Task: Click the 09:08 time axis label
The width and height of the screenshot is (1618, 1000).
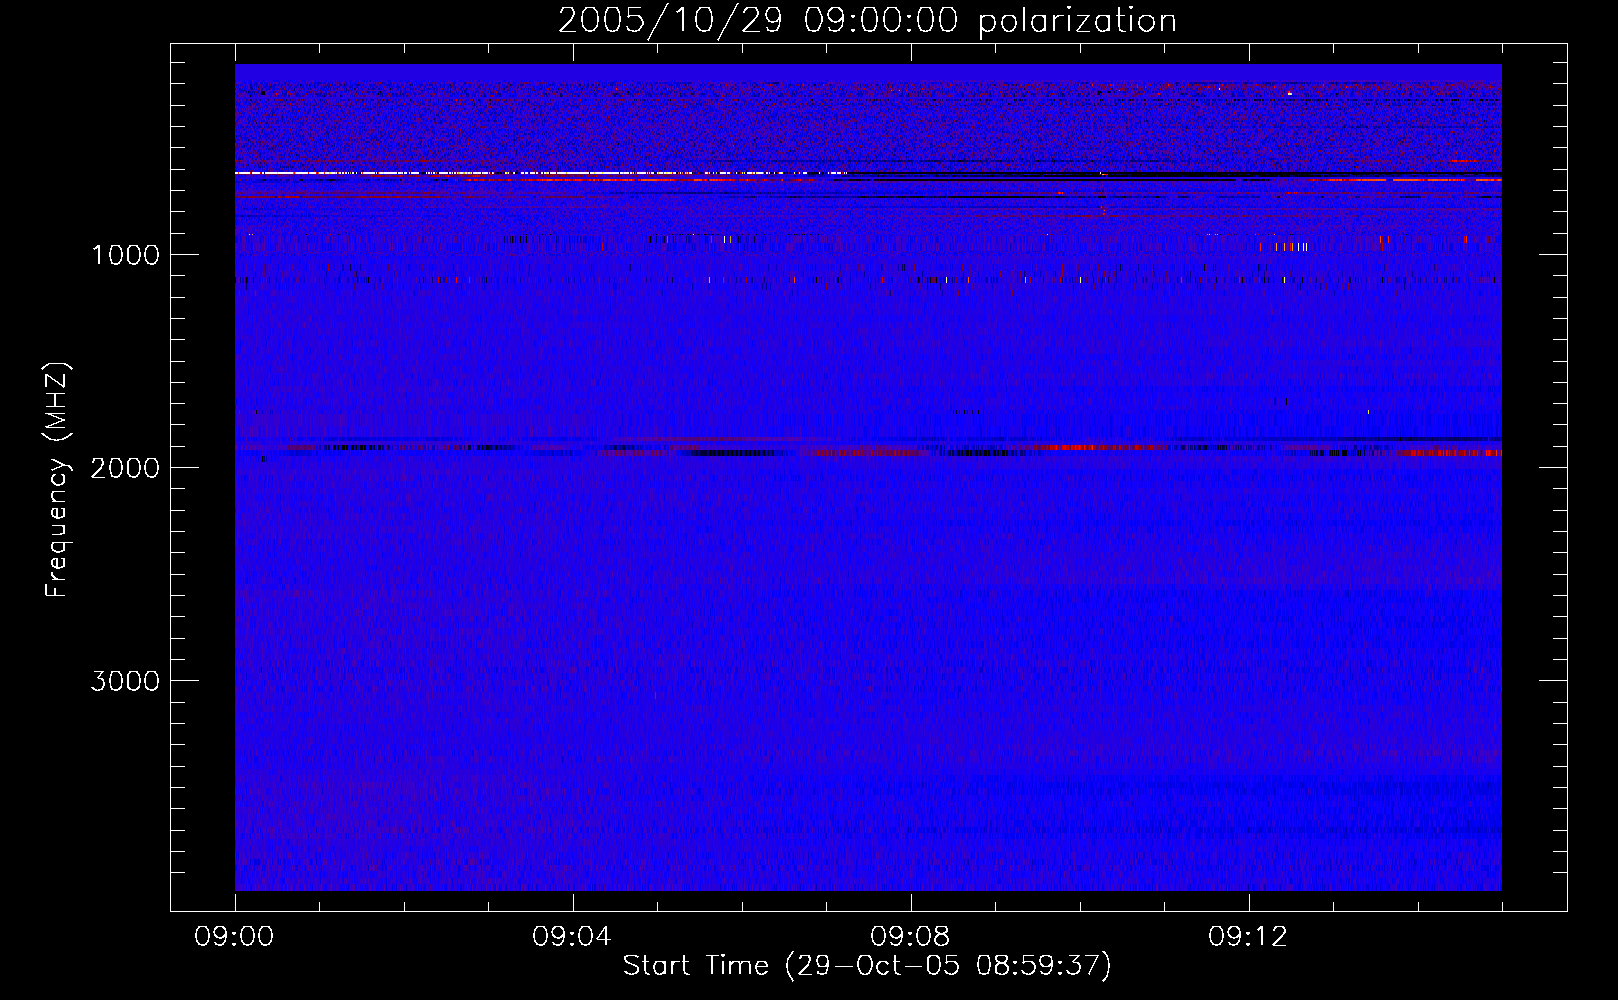Action: (910, 937)
